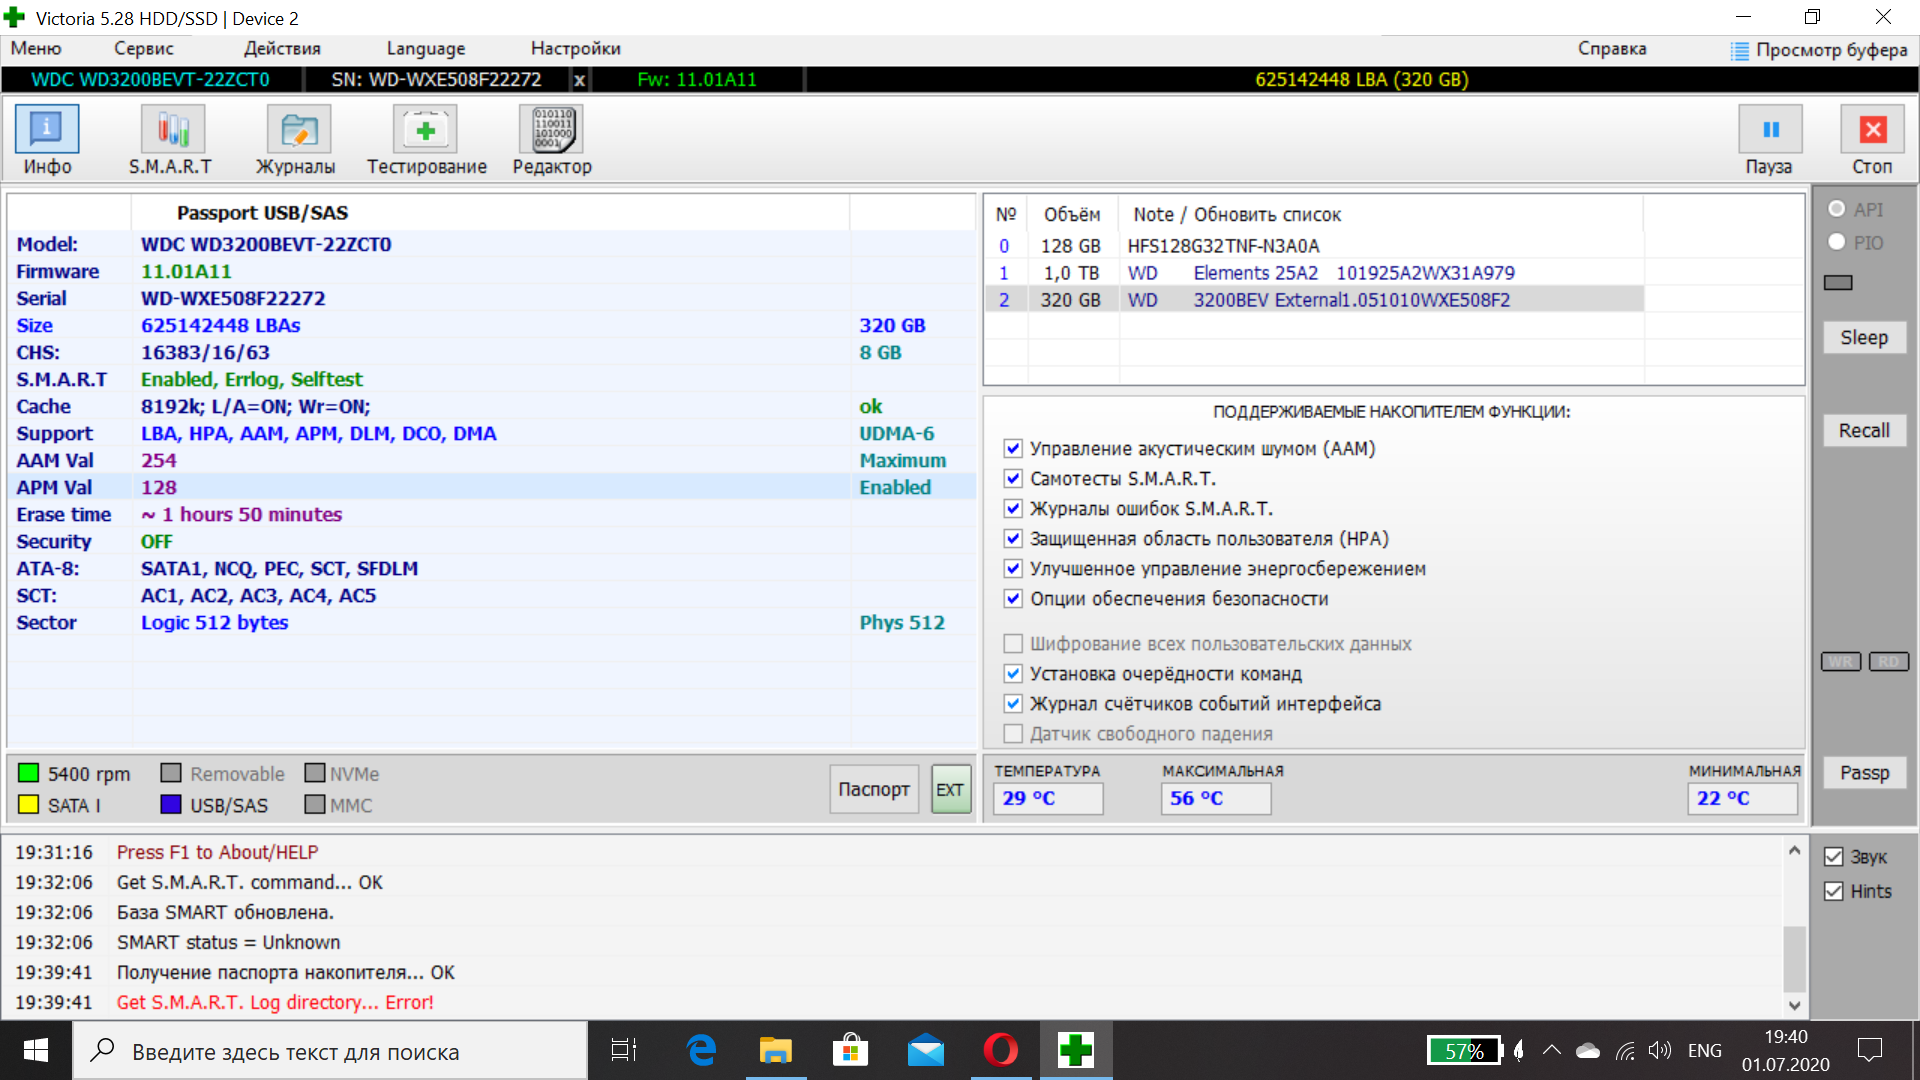This screenshot has height=1080, width=1920.
Task: Click the Паспорт button
Action: click(873, 789)
